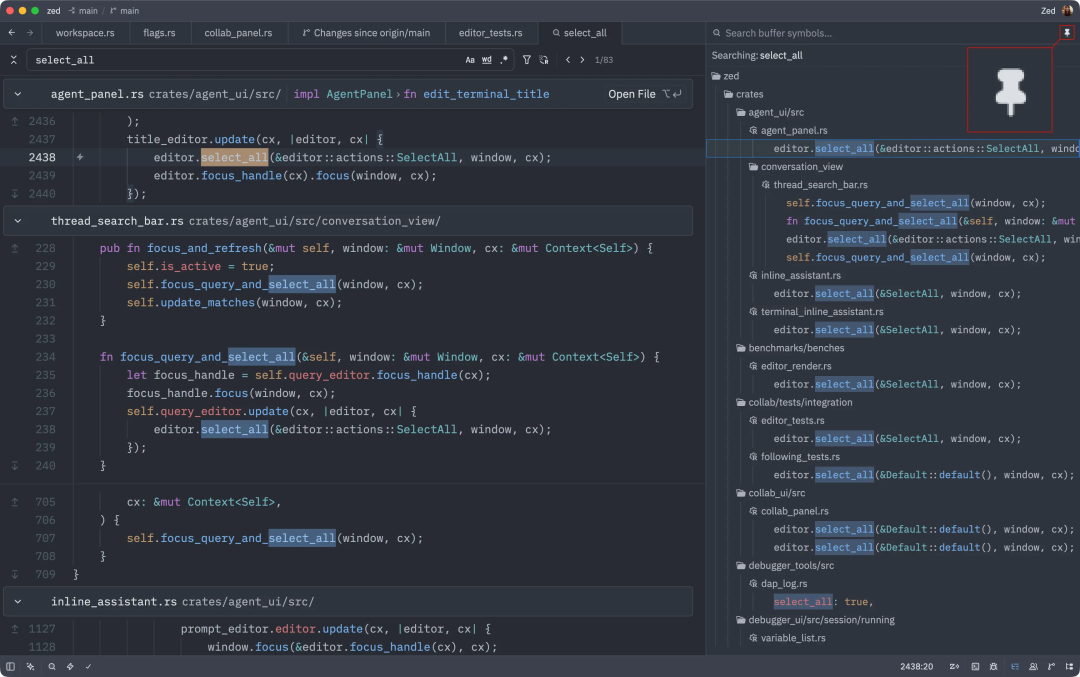Select the select_all search tab
Screen dimensions: 1080x677
click(x=579, y=32)
